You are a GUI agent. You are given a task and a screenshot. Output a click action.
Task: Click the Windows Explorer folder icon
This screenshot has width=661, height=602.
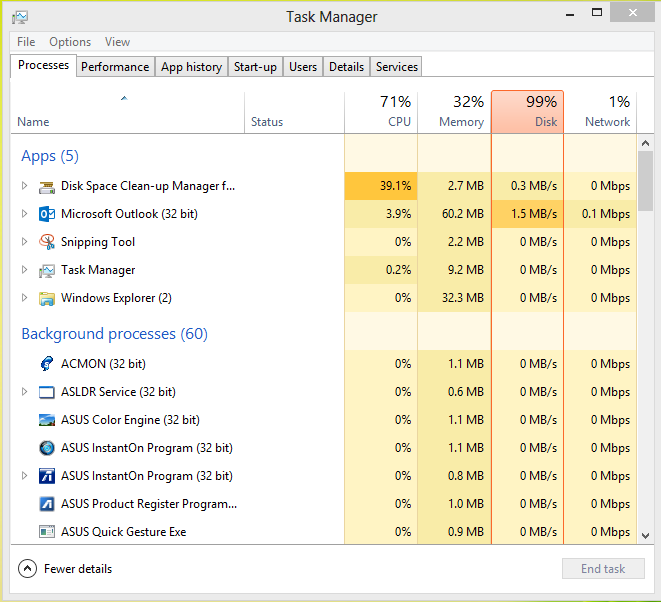pyautogui.click(x=47, y=298)
